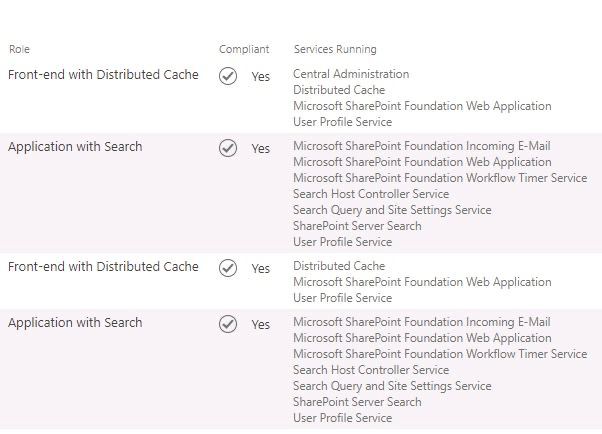Screen dimensions: 602x434
Task: Select Workflow Timer Service in the last row
Action: click(440, 354)
